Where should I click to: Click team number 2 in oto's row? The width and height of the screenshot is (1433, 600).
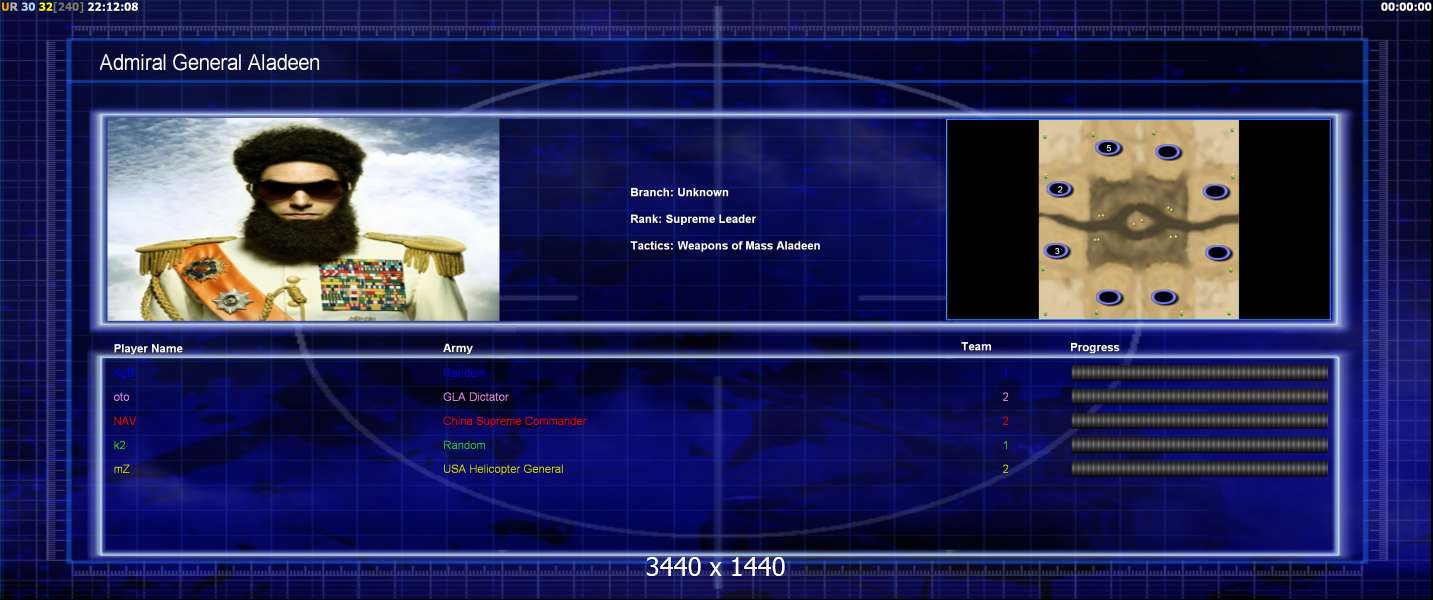click(x=1005, y=397)
